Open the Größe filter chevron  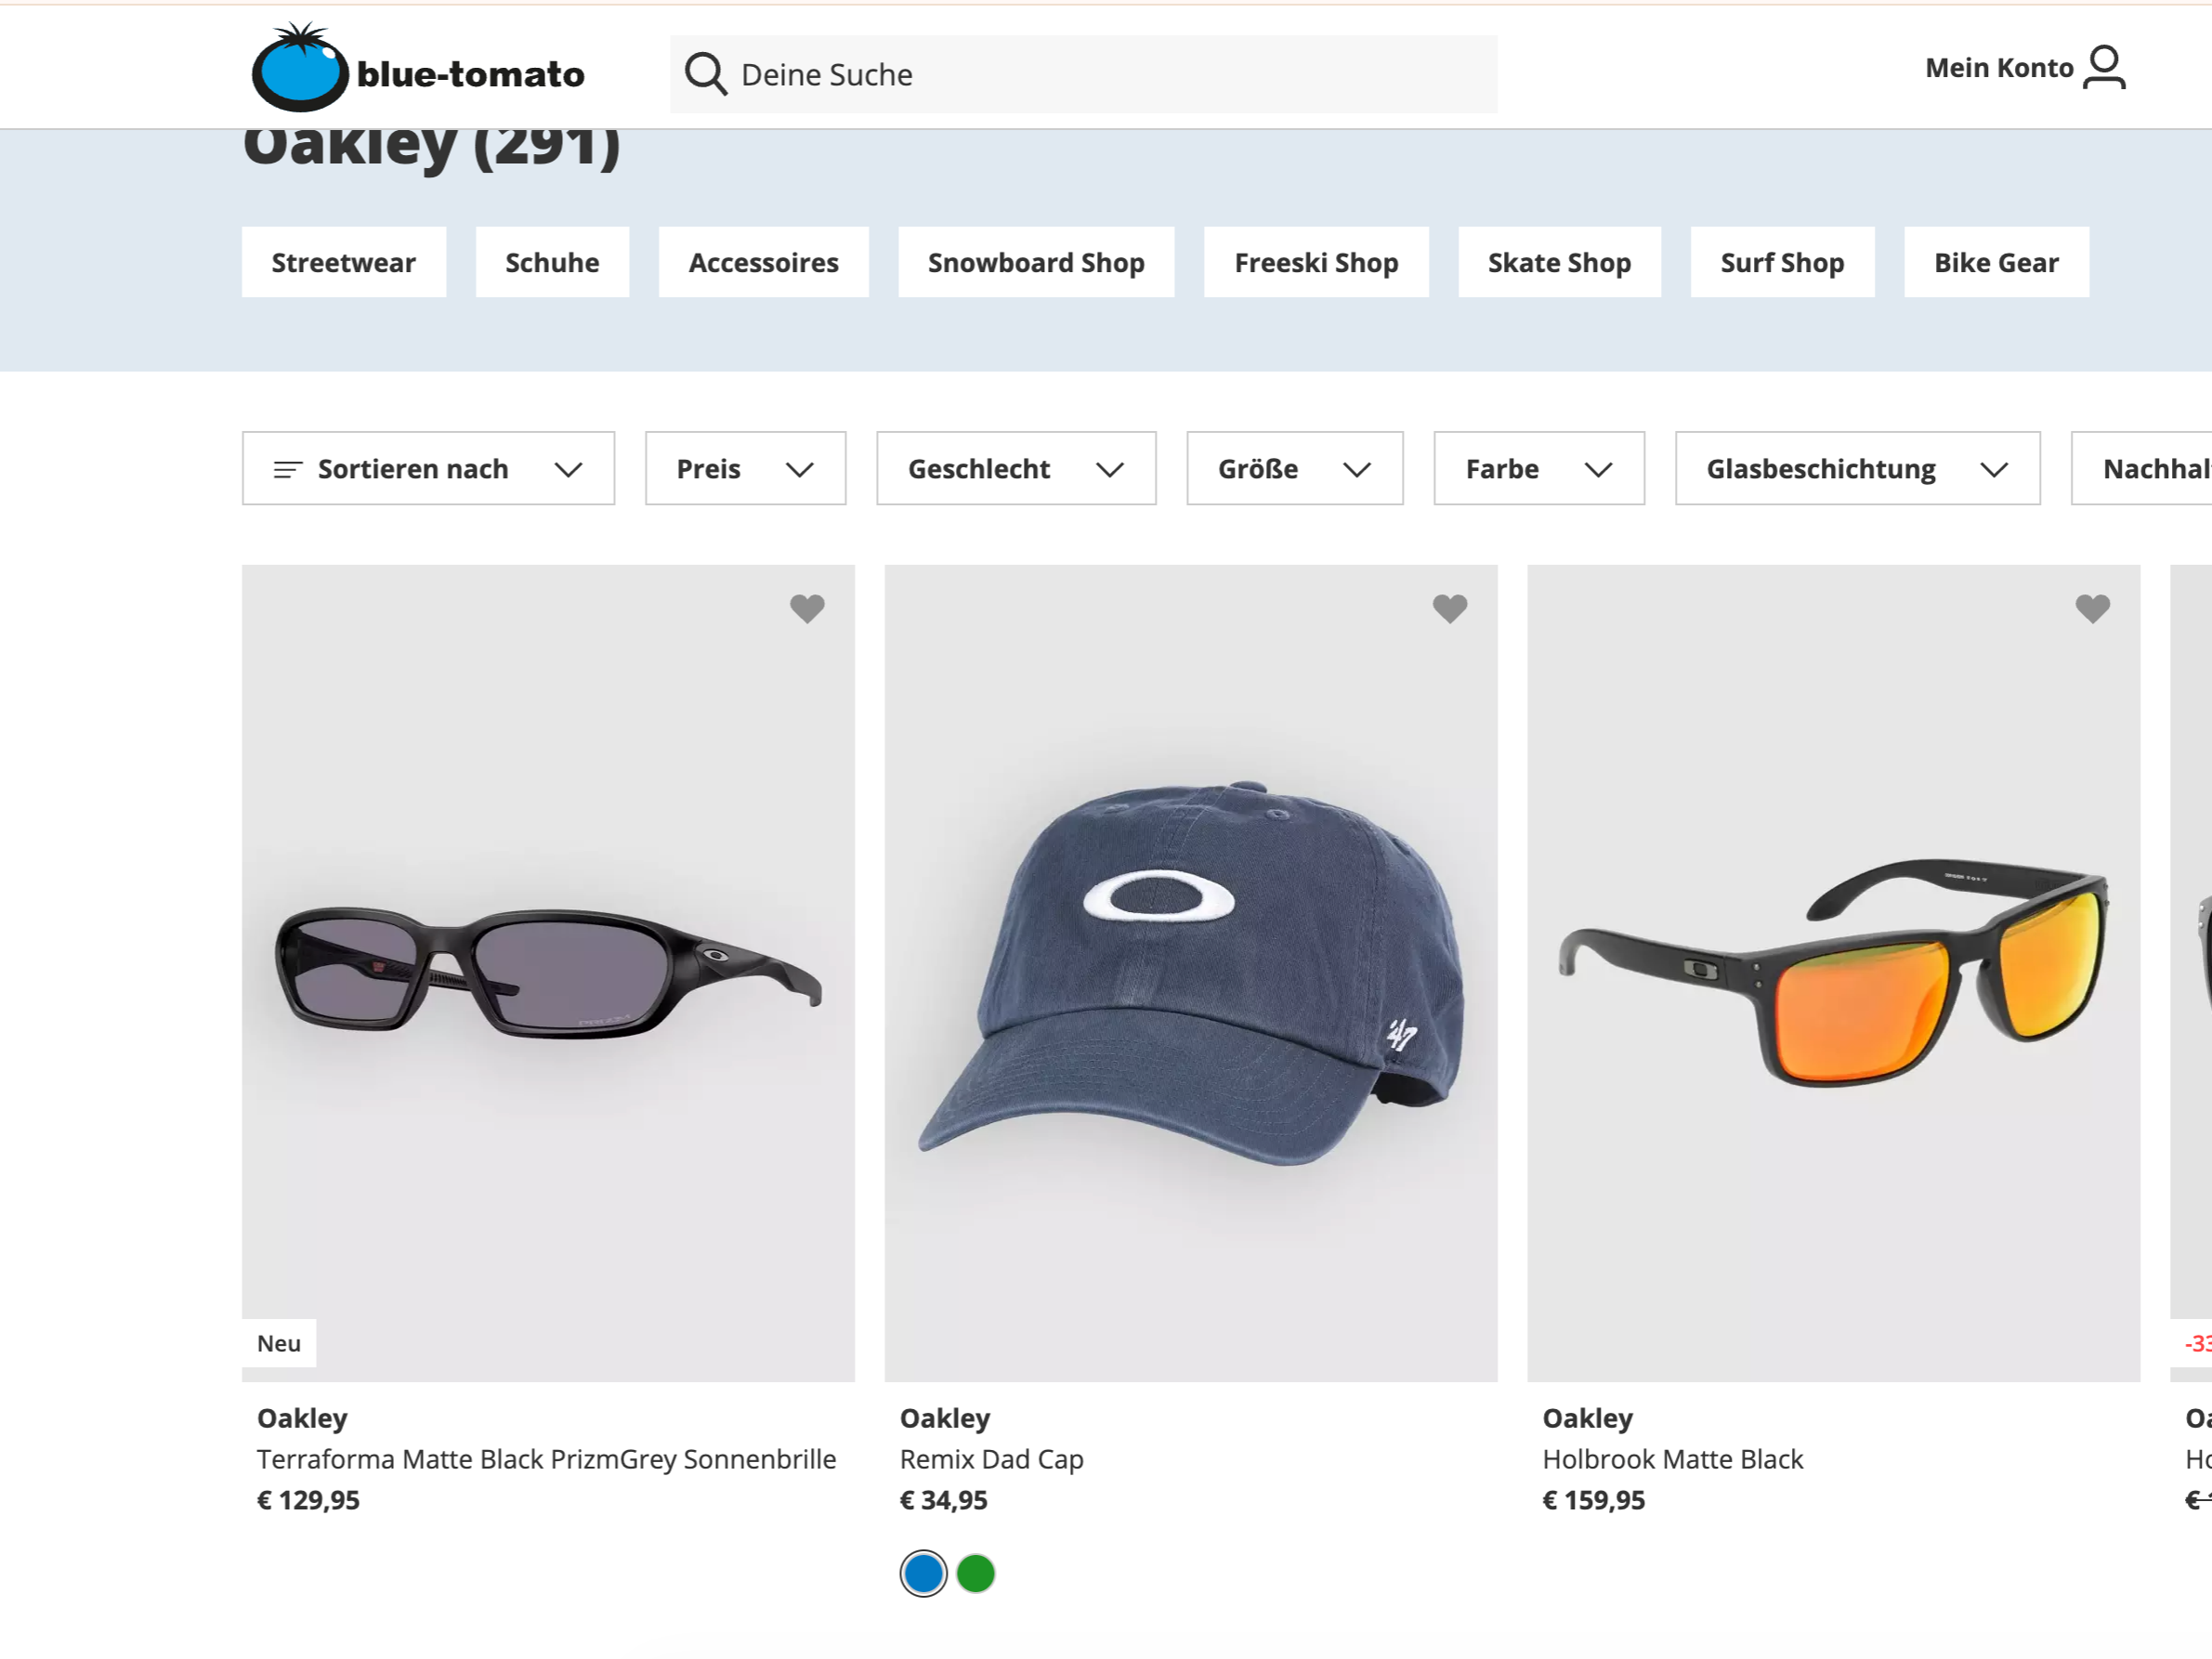coord(1356,470)
